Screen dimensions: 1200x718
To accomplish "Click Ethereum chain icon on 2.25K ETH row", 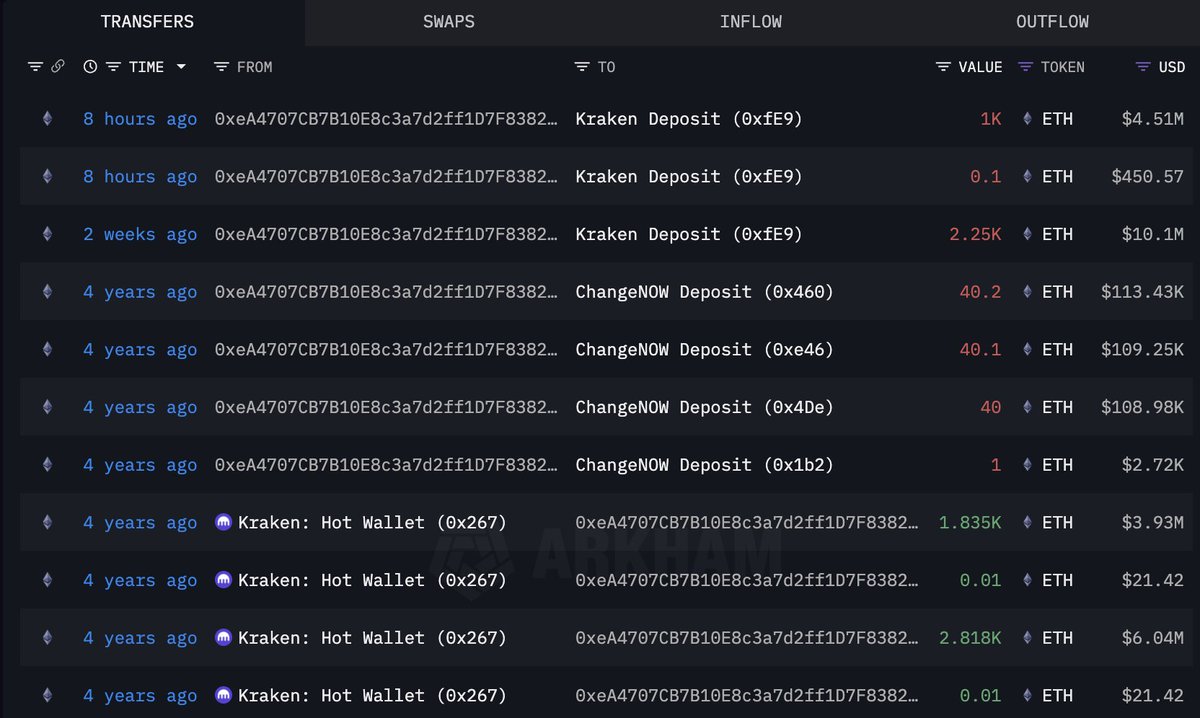I will tap(47, 234).
